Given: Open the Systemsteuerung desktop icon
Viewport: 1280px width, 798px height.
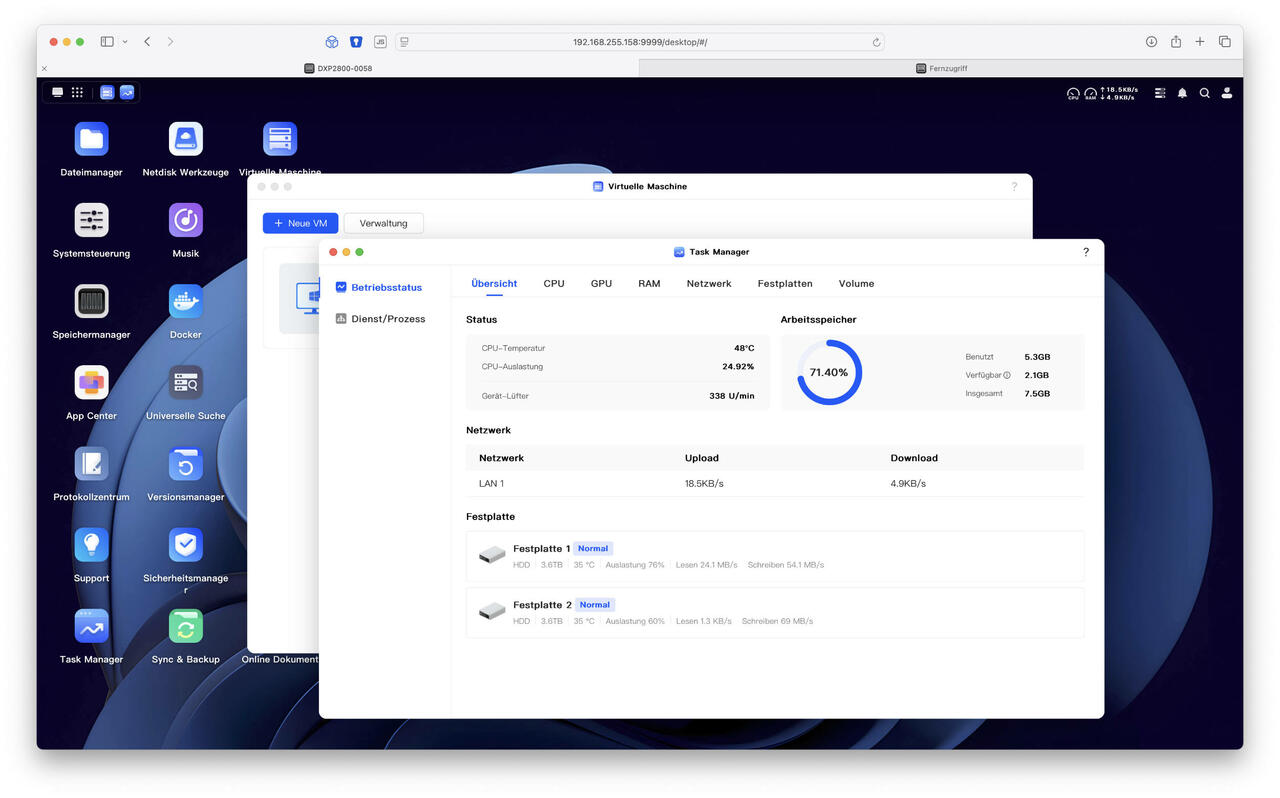Looking at the screenshot, I should (91, 220).
